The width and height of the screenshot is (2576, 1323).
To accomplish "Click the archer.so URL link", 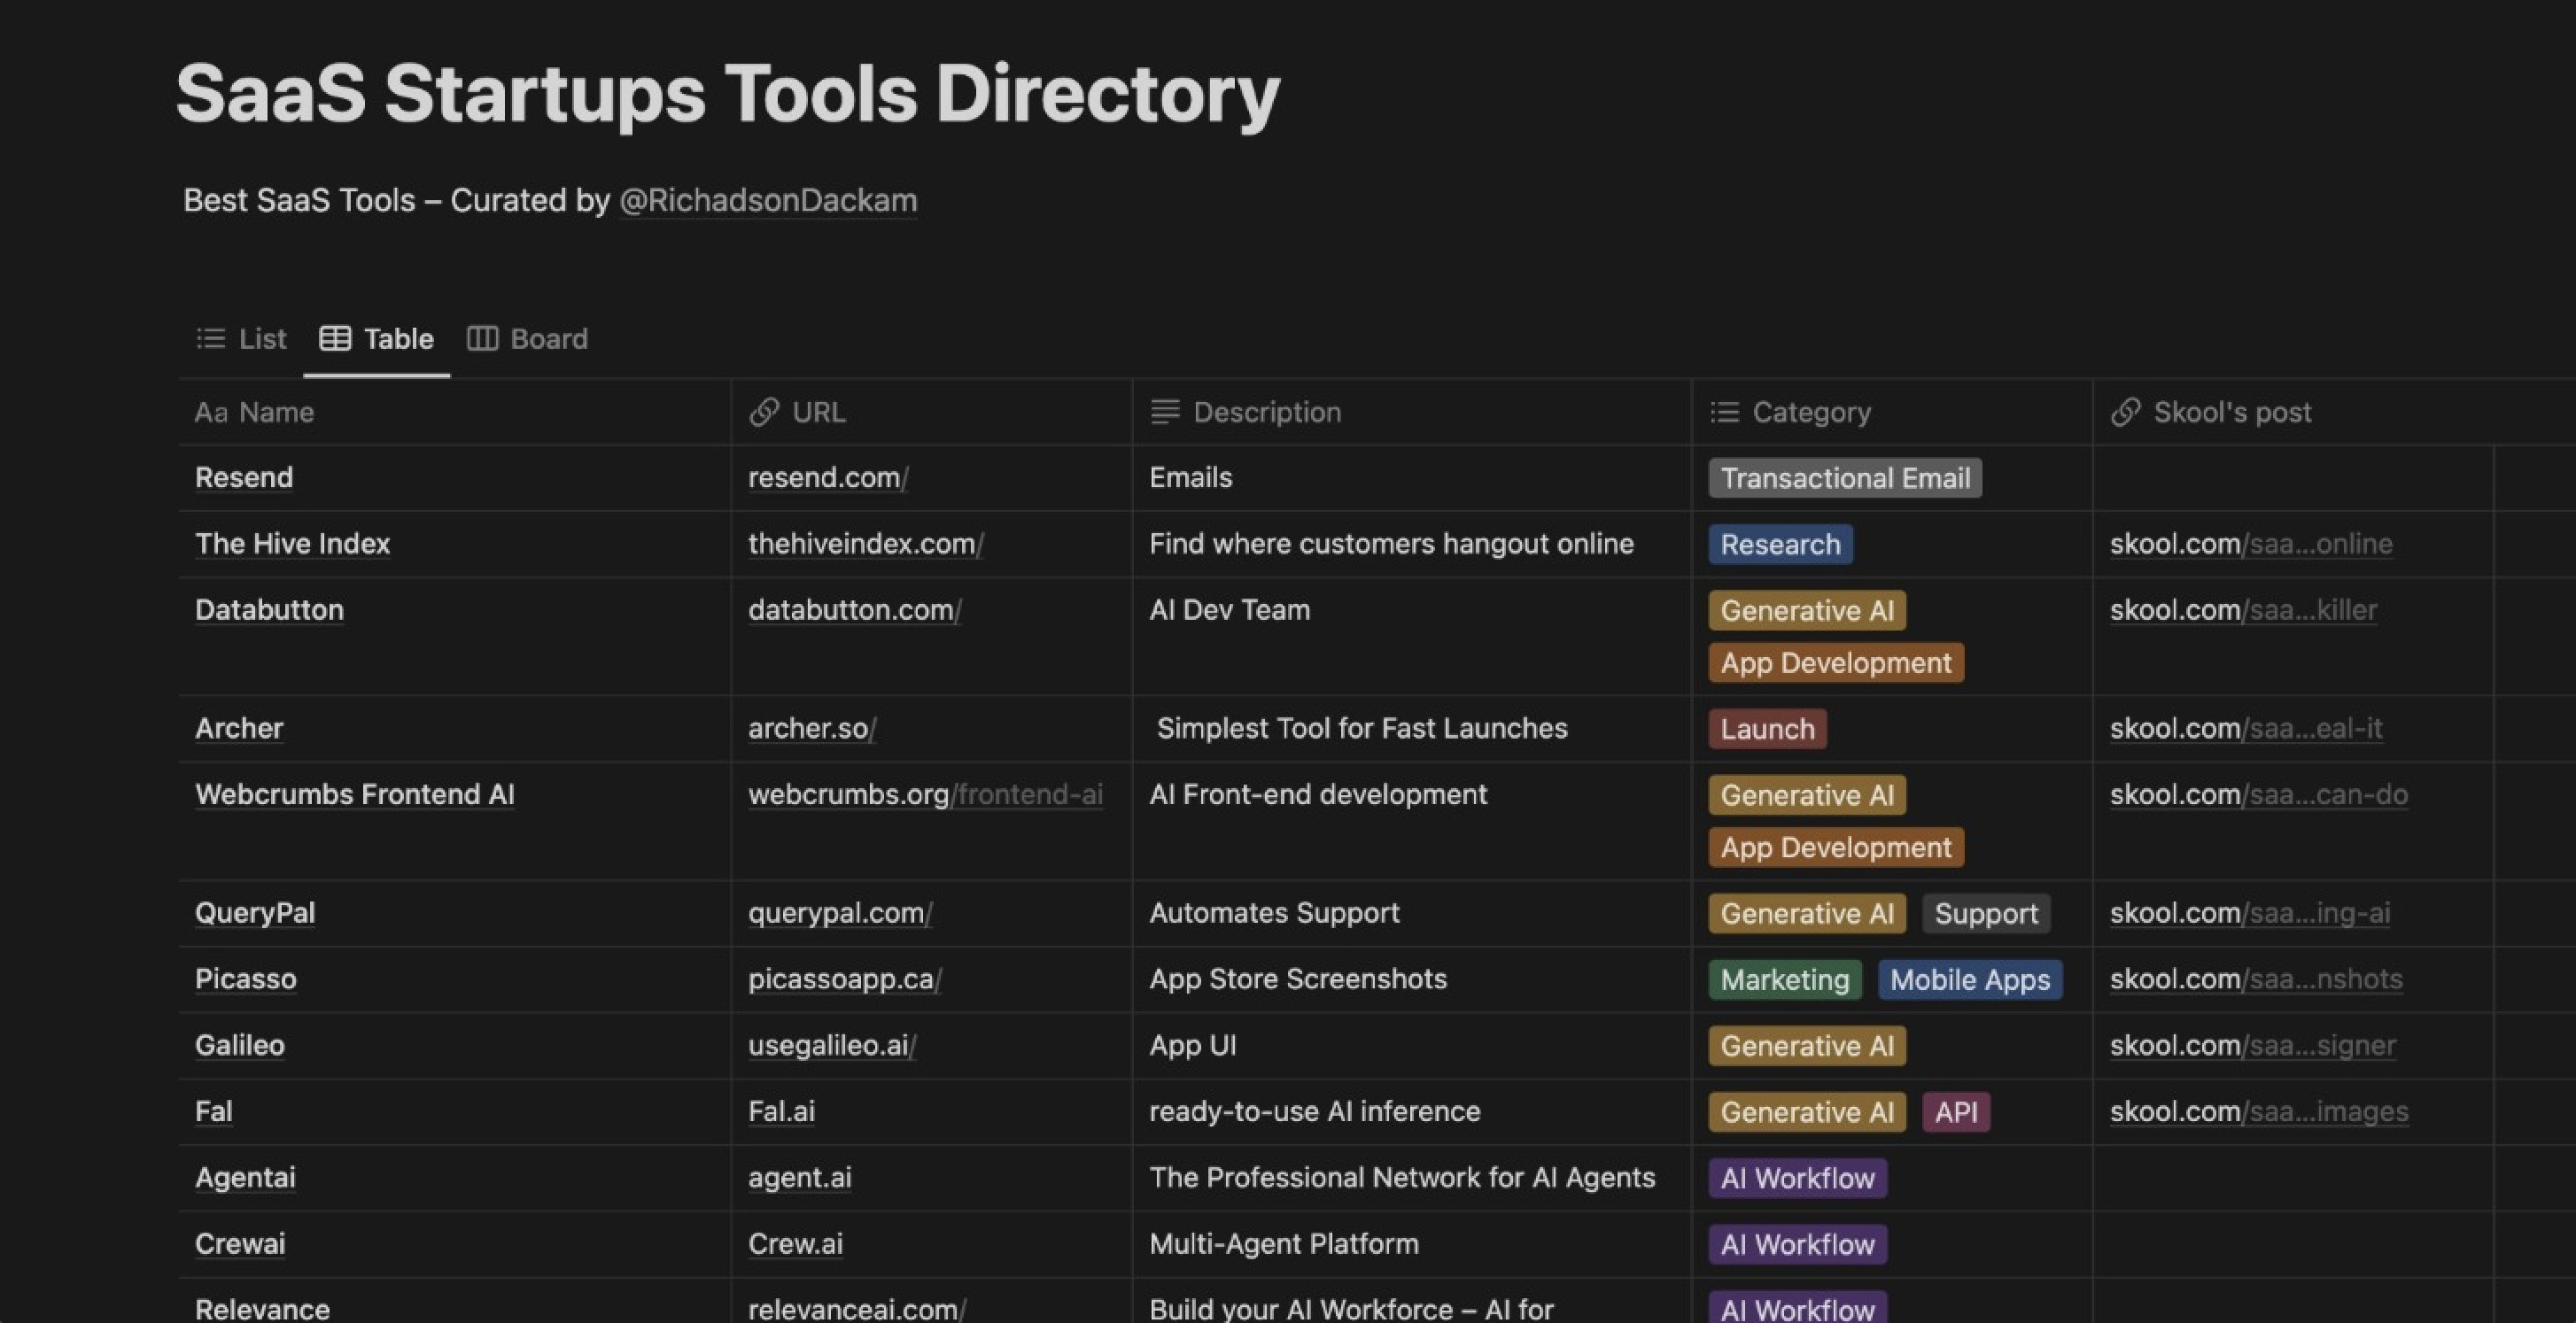I will 811,728.
